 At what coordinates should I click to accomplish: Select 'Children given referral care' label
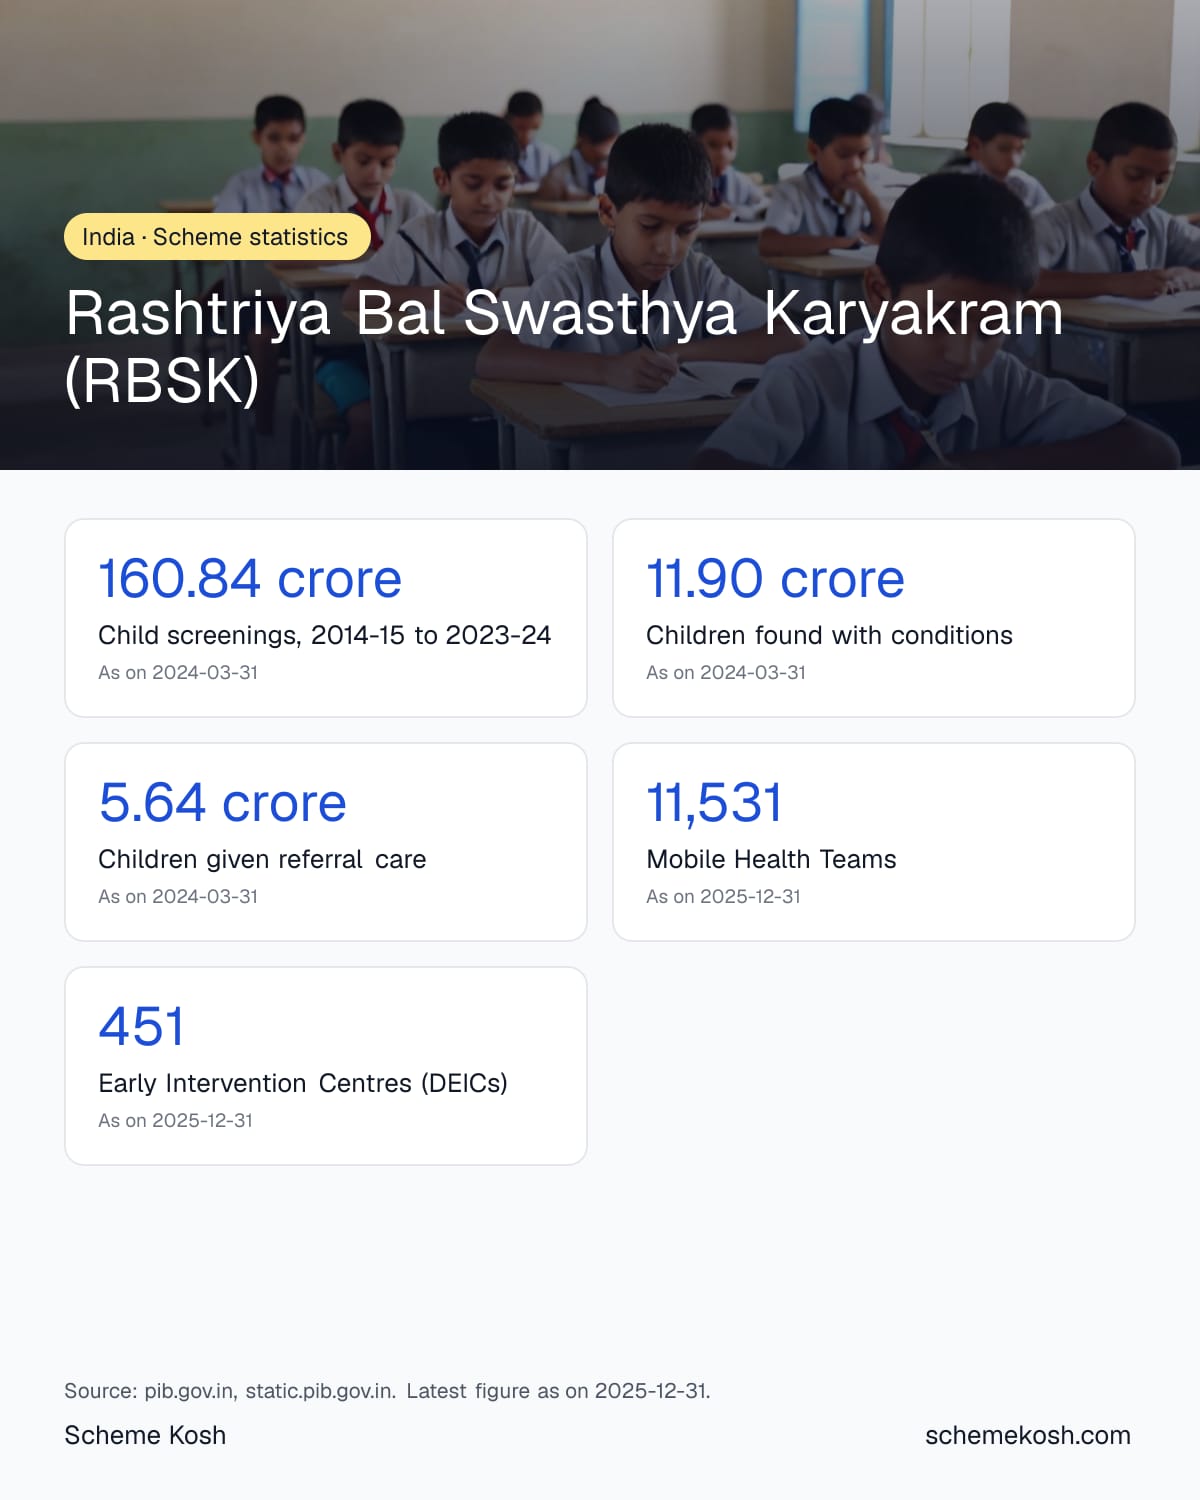262,859
